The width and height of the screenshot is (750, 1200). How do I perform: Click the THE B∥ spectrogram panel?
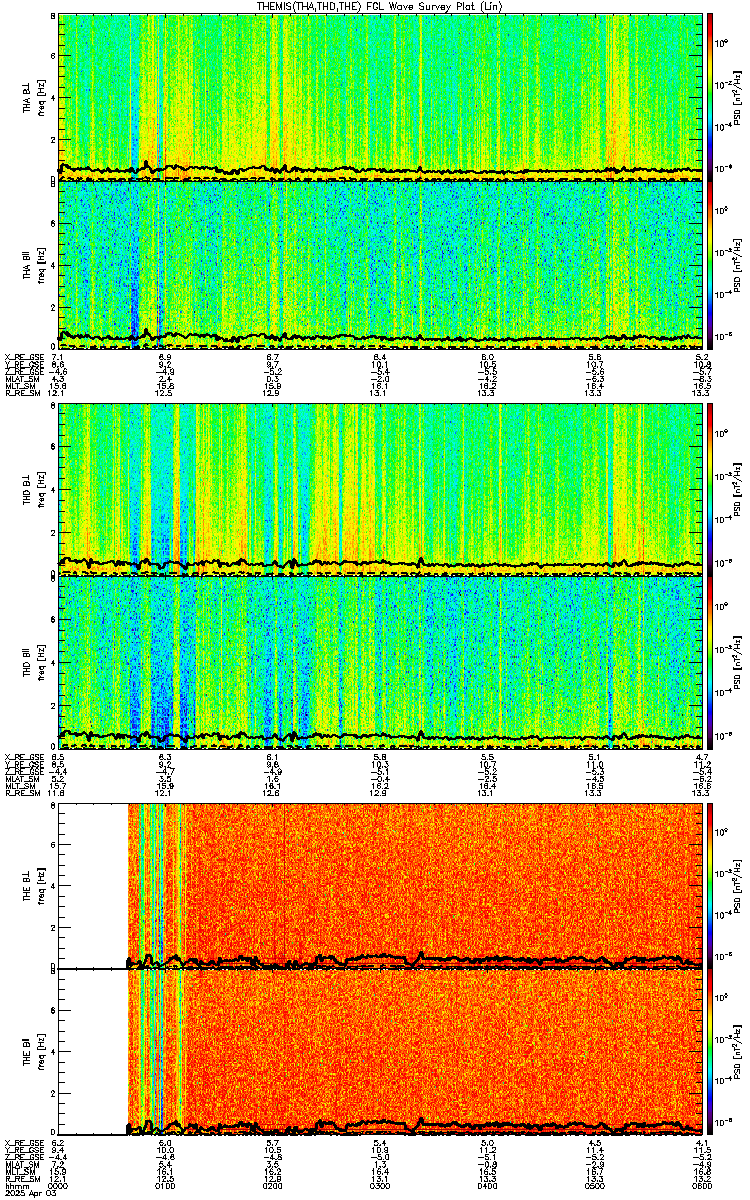click(381, 1050)
